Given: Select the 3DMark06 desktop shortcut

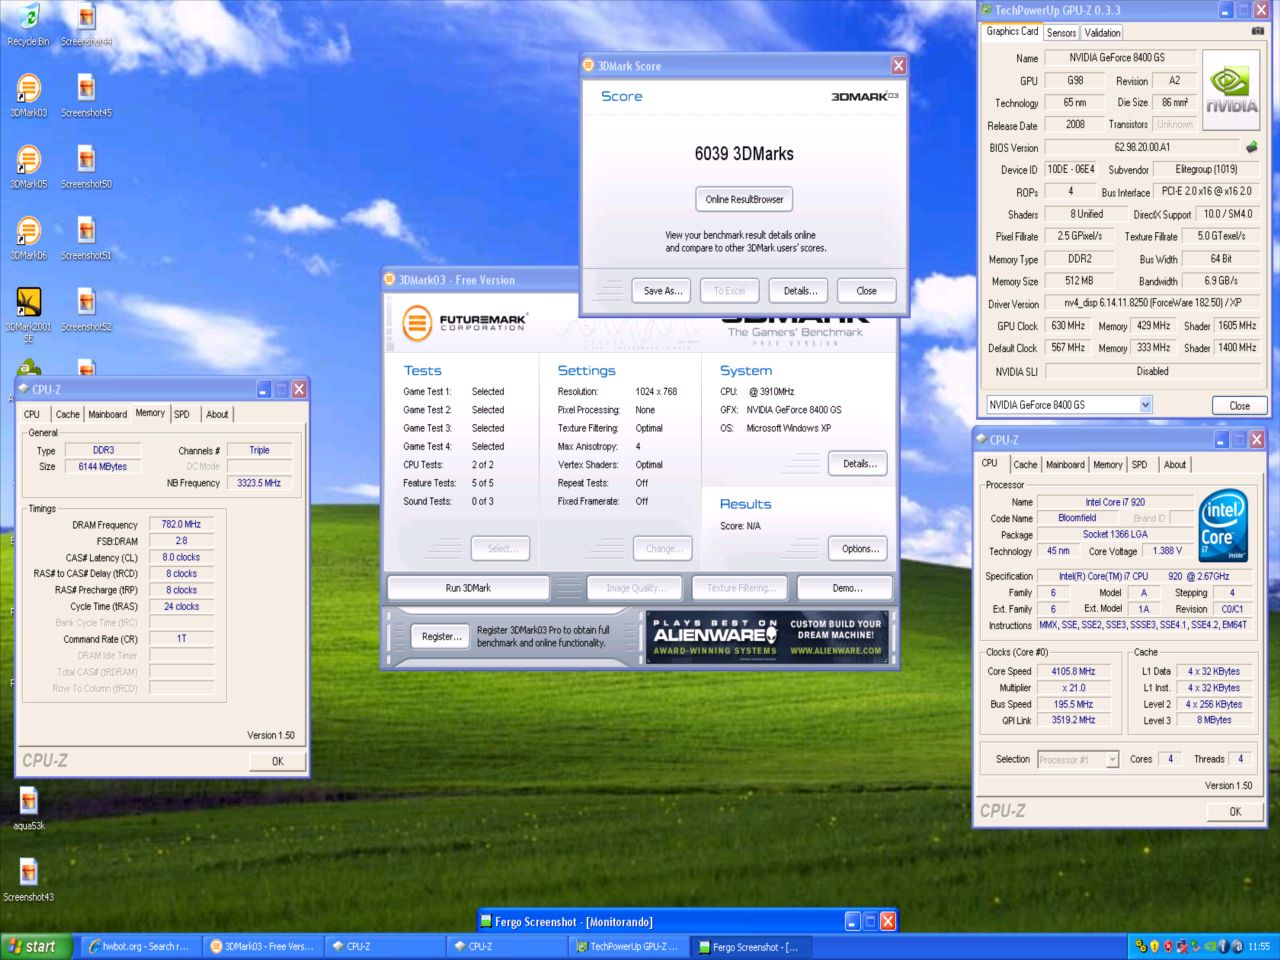Looking at the screenshot, I should click(x=29, y=238).
